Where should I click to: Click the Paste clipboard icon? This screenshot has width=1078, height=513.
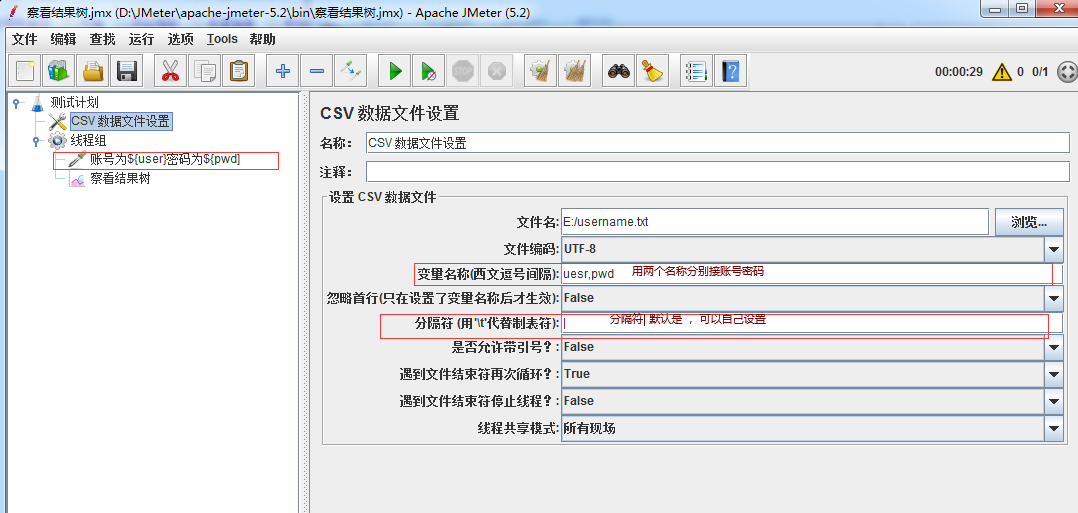pyautogui.click(x=239, y=71)
